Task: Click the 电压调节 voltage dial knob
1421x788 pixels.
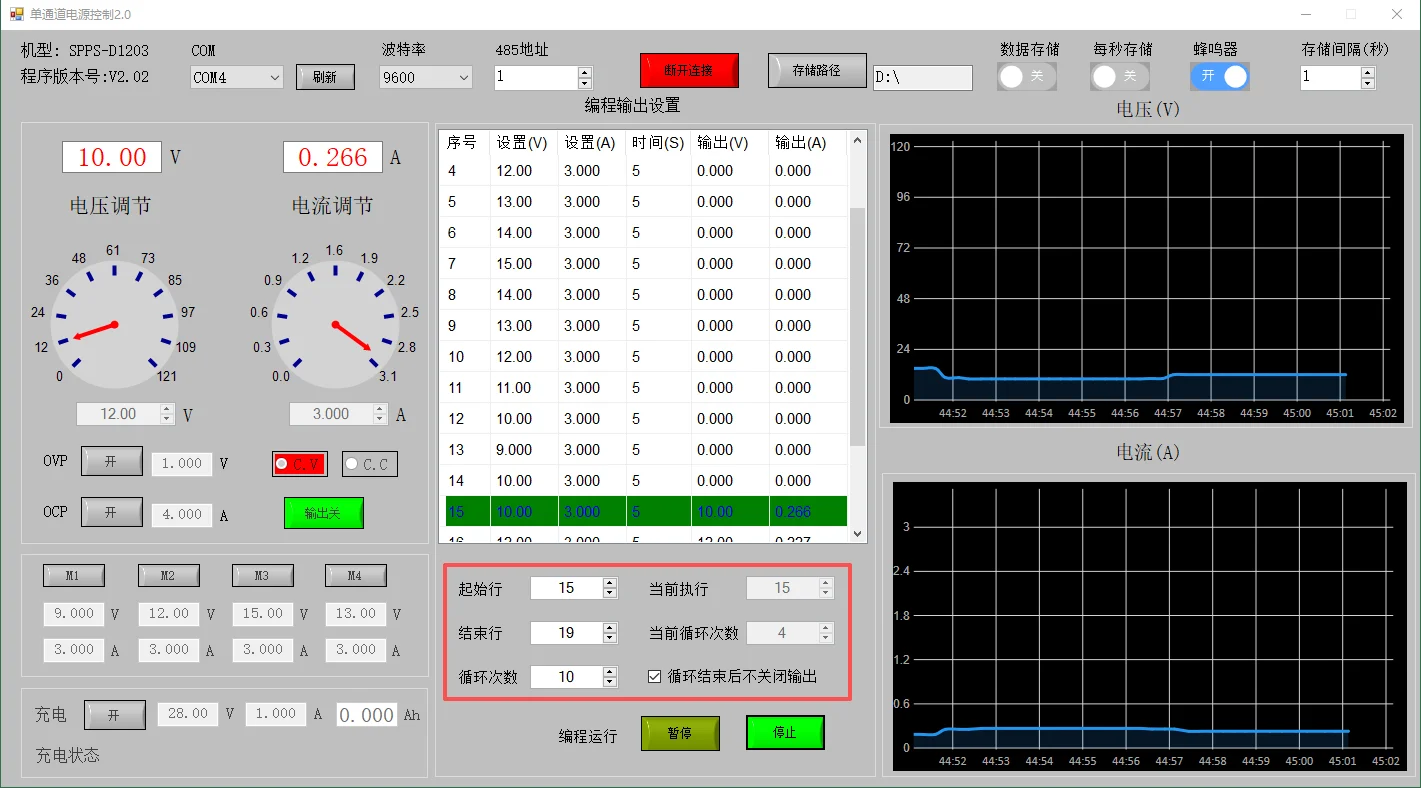Action: [x=114, y=325]
